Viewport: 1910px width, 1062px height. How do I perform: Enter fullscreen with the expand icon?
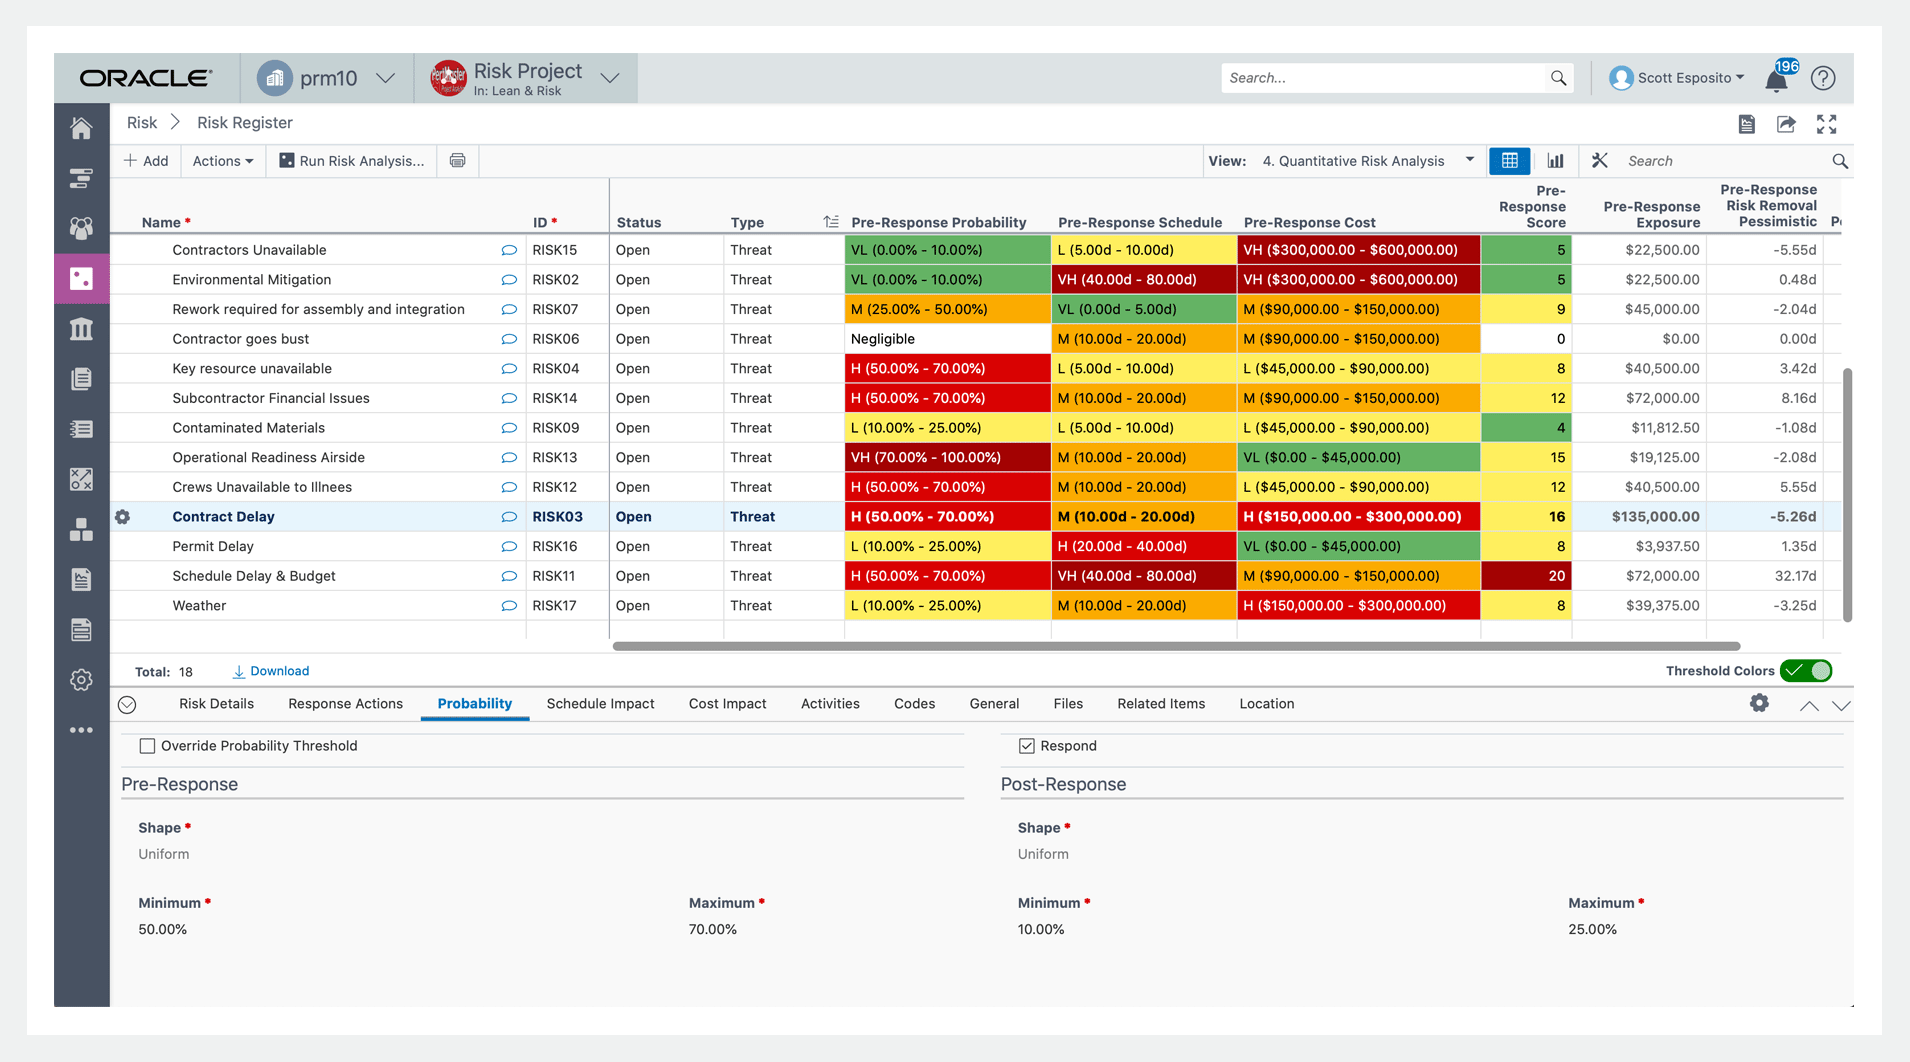[x=1827, y=124]
